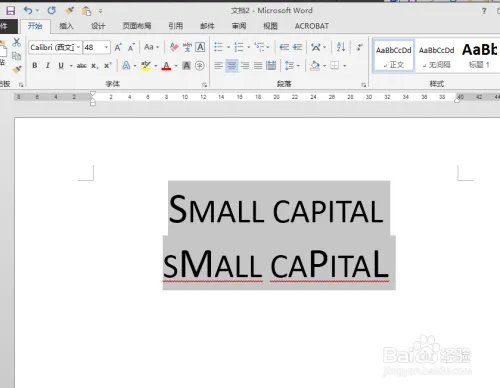The image size is (500, 388).
Task: Click Shrink Font button
Action: [131, 47]
